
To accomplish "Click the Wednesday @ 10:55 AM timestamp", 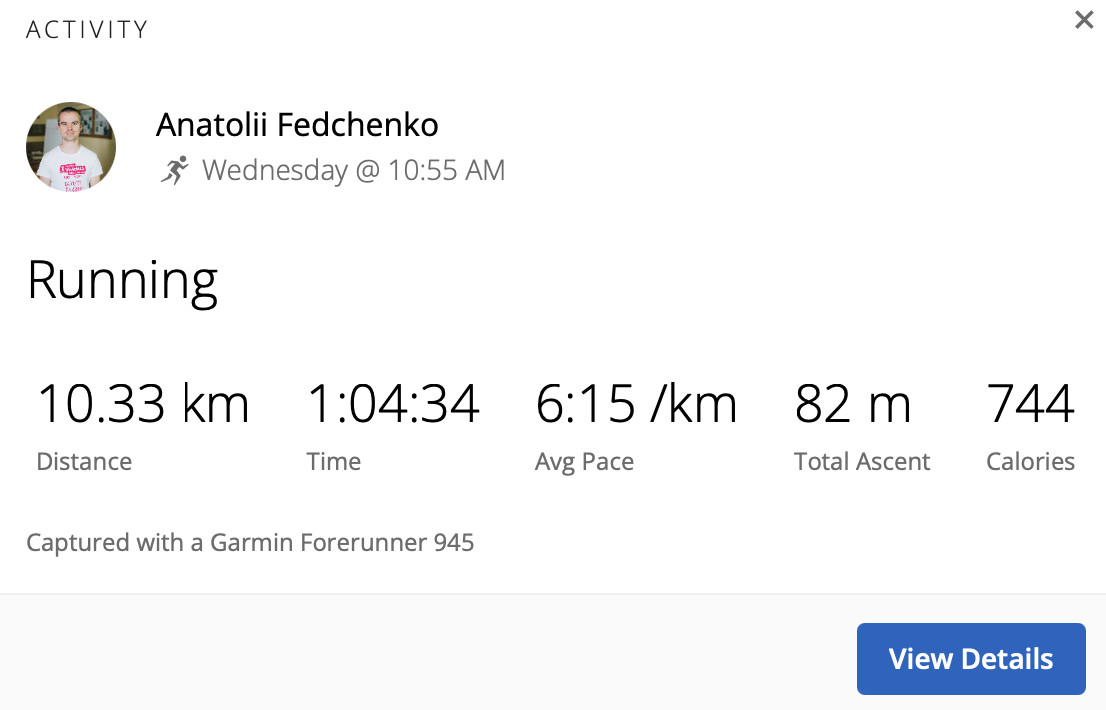I will (353, 171).
